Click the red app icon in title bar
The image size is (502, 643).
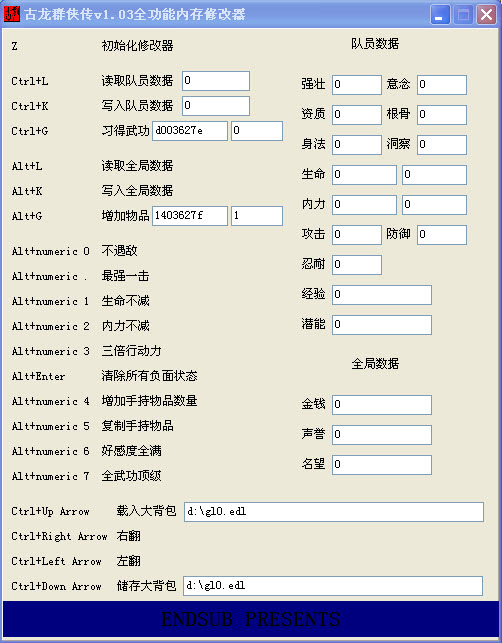click(11, 14)
